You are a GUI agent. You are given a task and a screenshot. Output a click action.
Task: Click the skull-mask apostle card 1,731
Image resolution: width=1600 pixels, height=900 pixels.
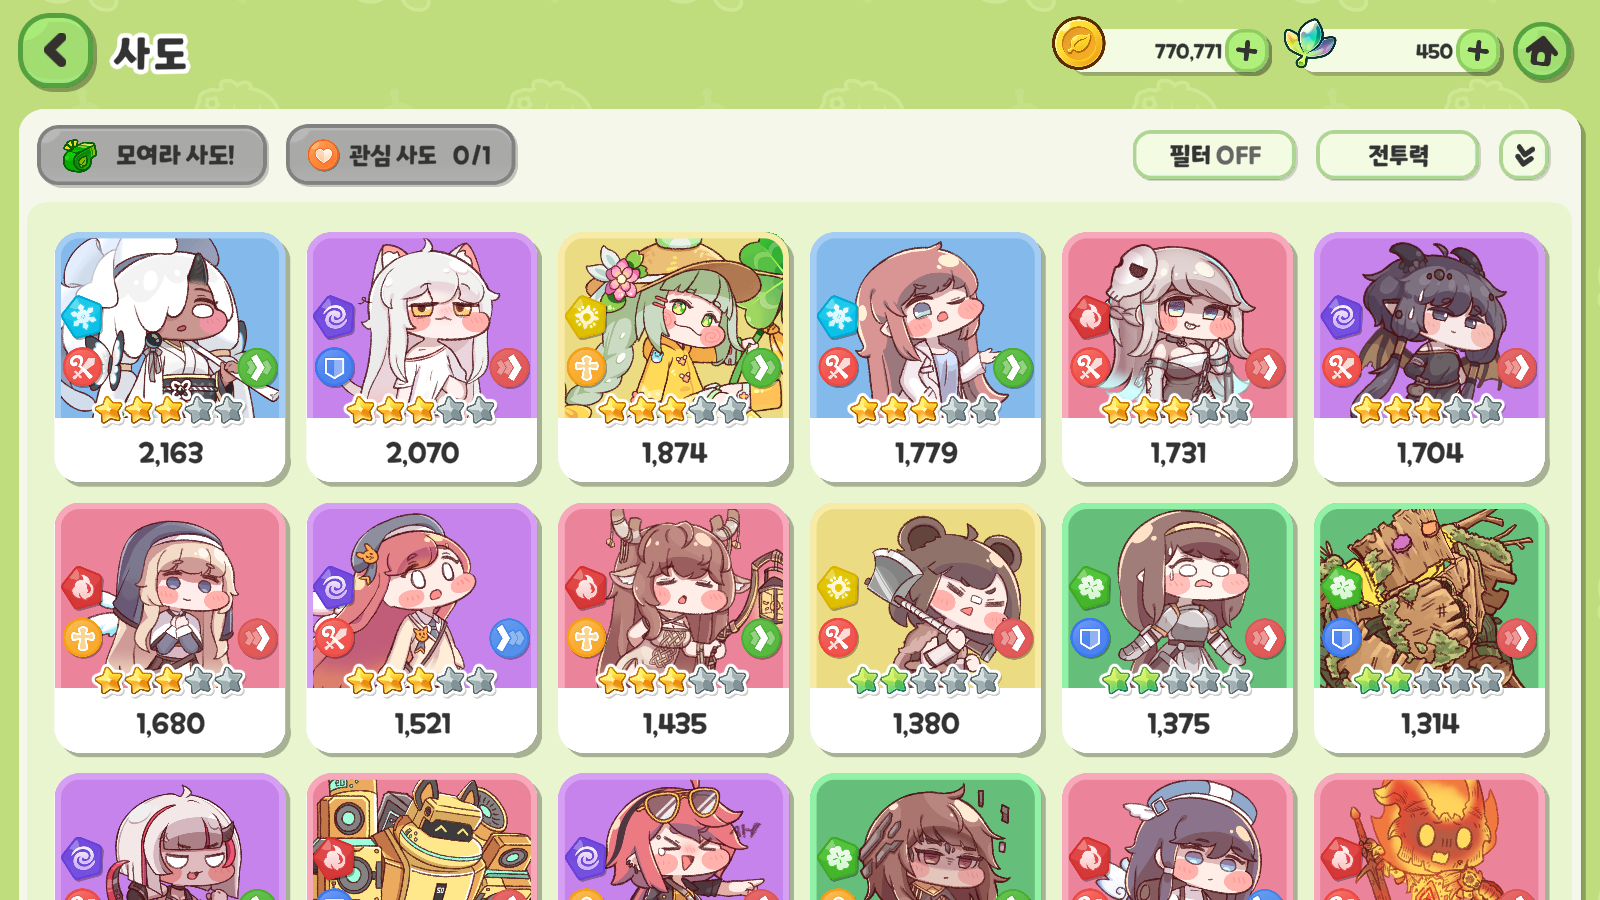point(1177,358)
